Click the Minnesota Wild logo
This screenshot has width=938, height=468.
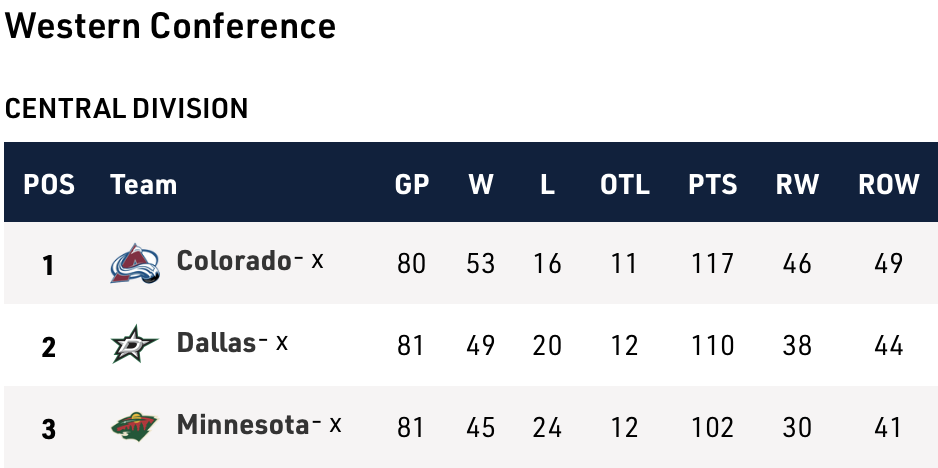tap(135, 427)
